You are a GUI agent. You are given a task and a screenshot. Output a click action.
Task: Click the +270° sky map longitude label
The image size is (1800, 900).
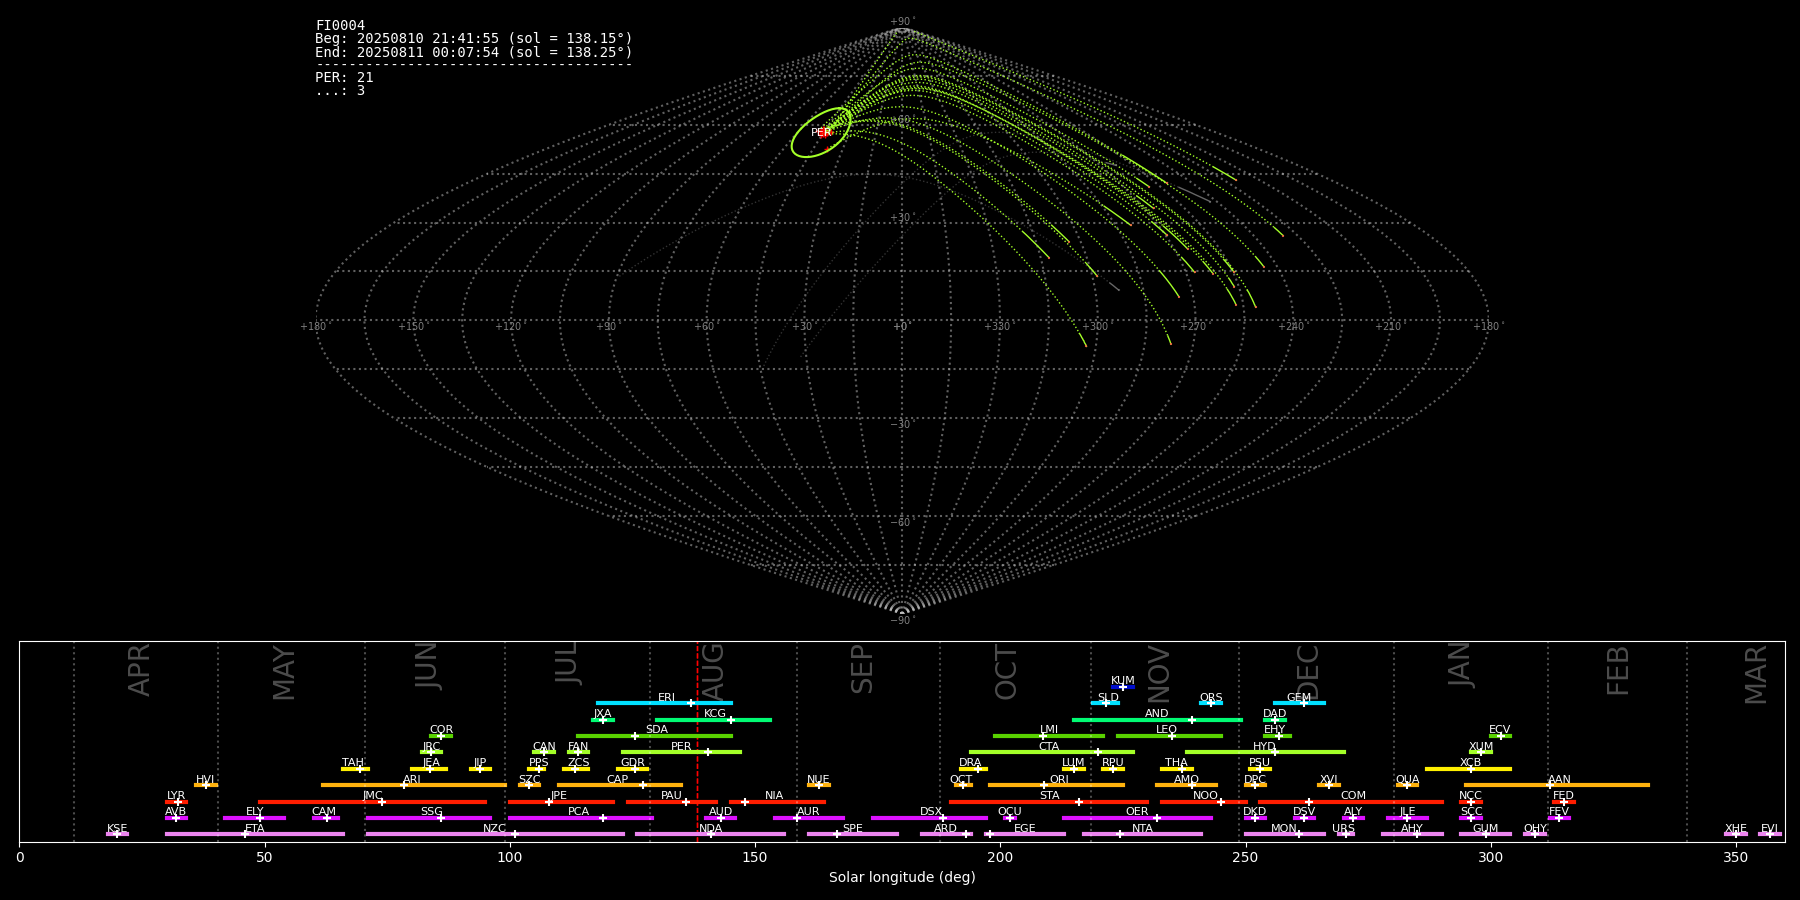1193,327
